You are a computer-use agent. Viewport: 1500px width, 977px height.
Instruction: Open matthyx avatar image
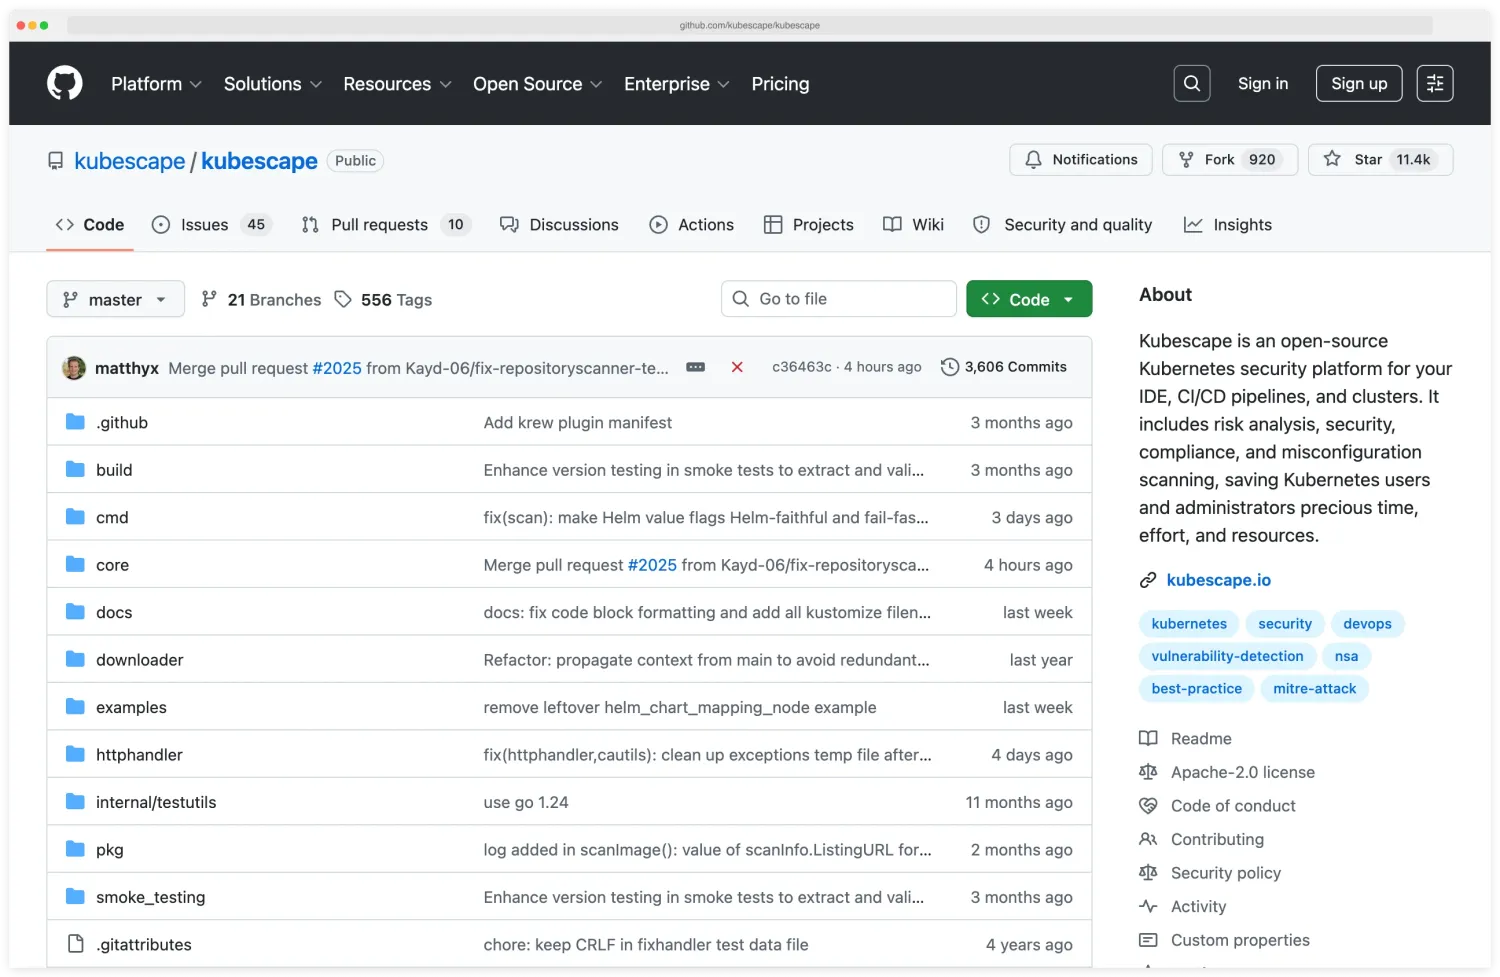point(74,368)
